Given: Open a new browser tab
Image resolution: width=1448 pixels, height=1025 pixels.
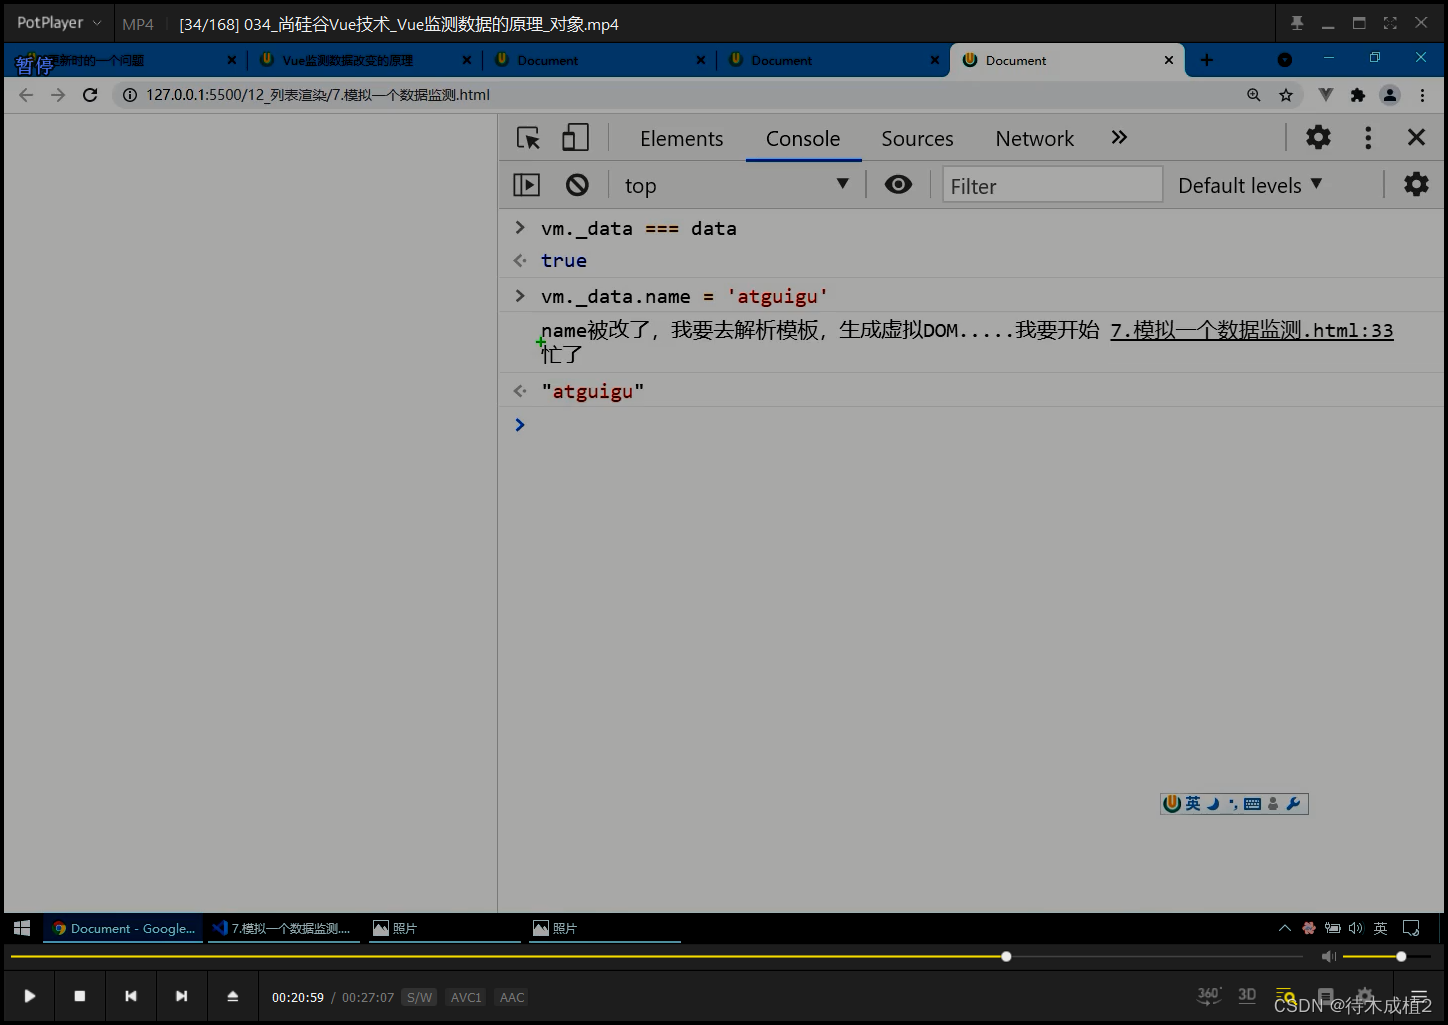Looking at the screenshot, I should click(1206, 60).
